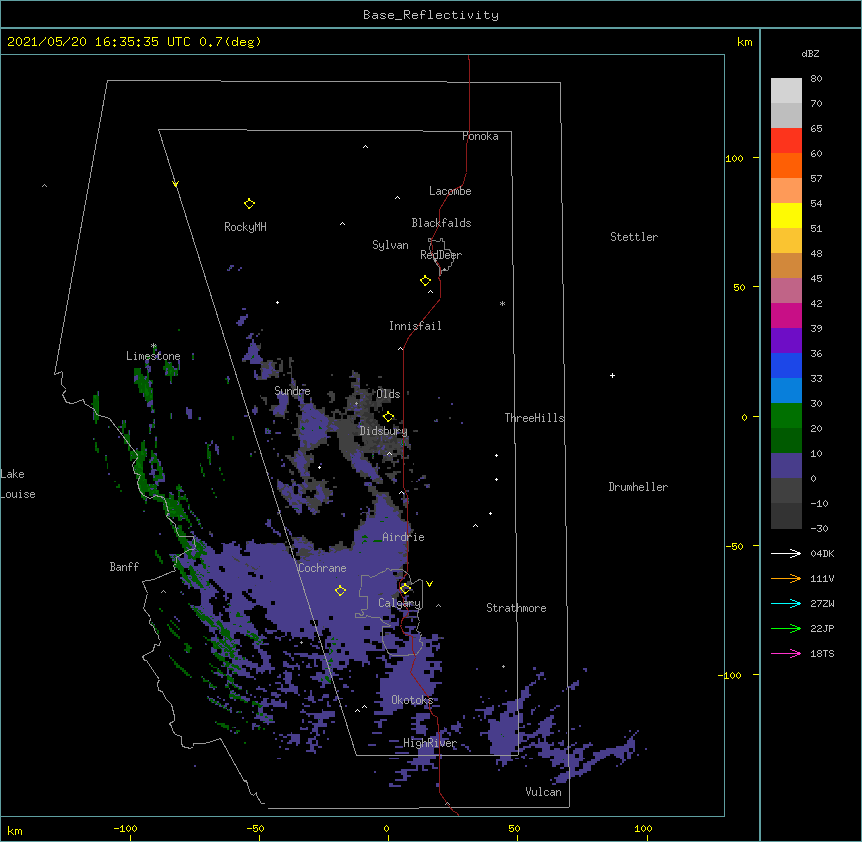Click the Lake Louise label
Screen dimensions: 862x842
[x=18, y=484]
